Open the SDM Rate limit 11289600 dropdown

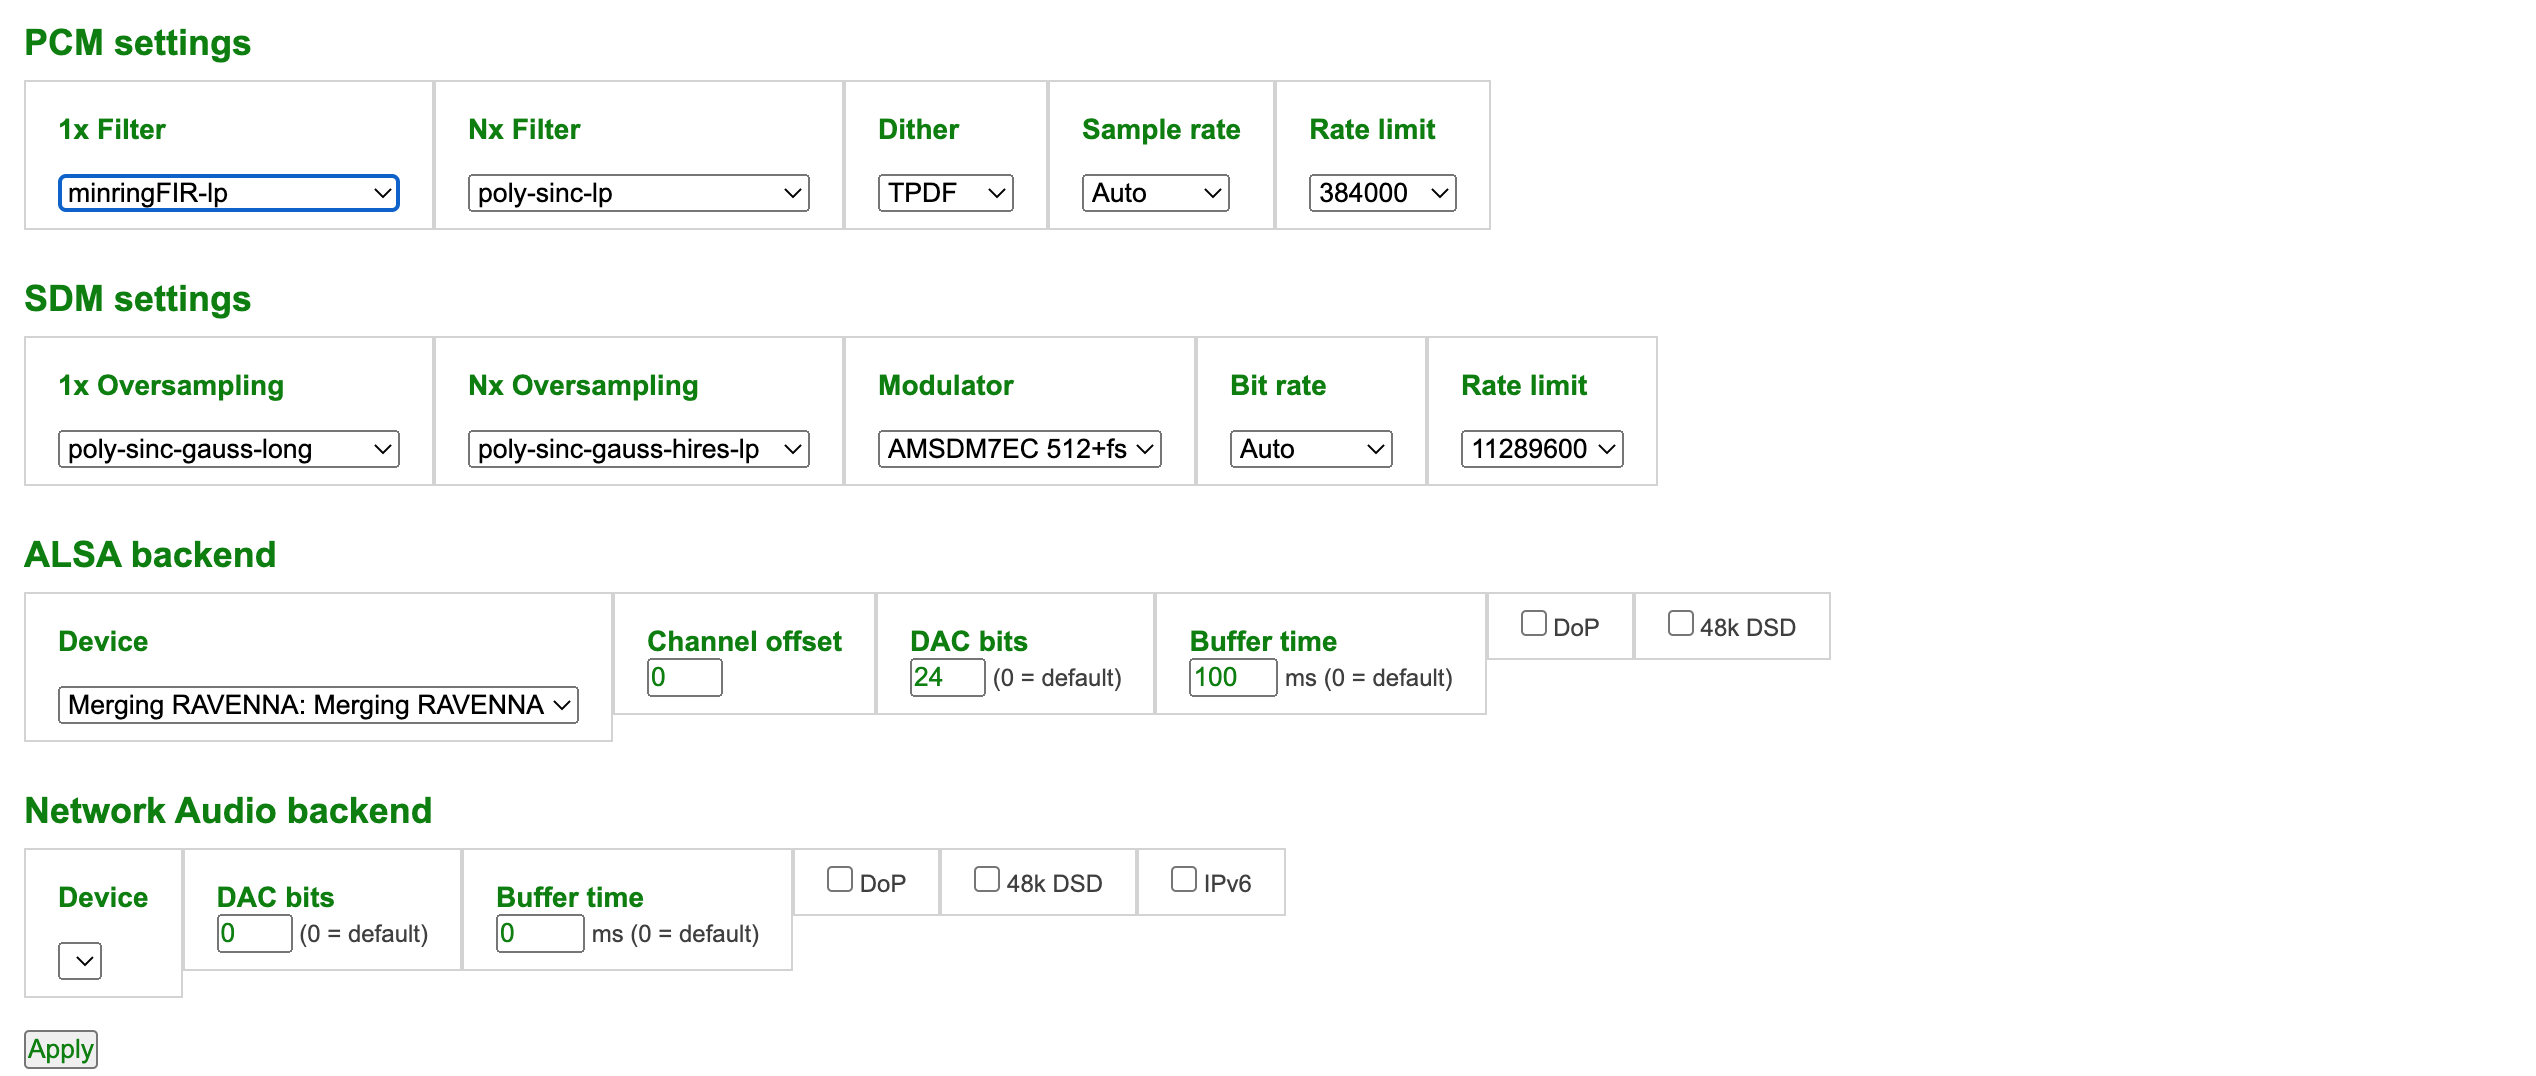coord(1541,449)
